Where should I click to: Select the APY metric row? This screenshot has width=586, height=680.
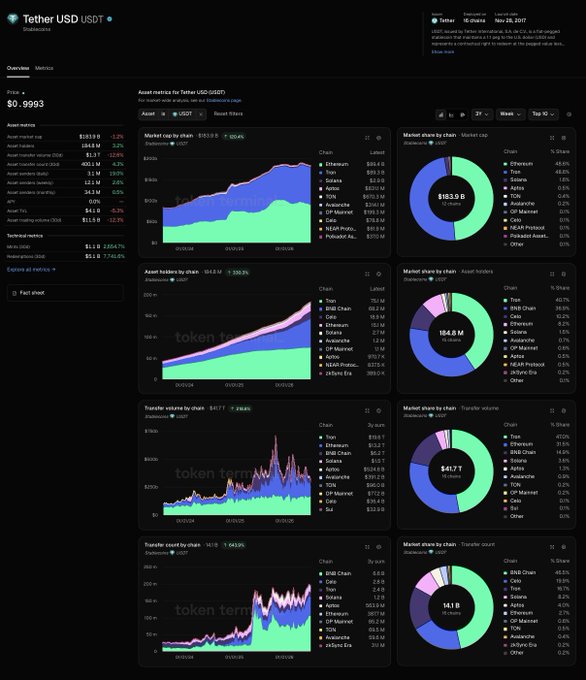coord(65,202)
